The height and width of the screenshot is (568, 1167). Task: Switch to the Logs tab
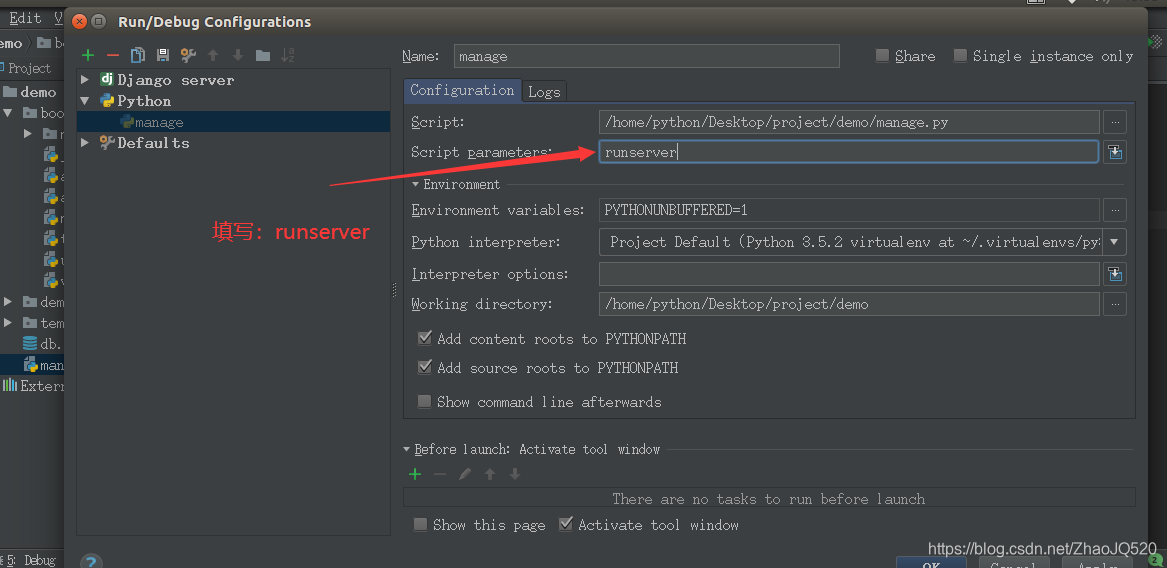pyautogui.click(x=544, y=92)
